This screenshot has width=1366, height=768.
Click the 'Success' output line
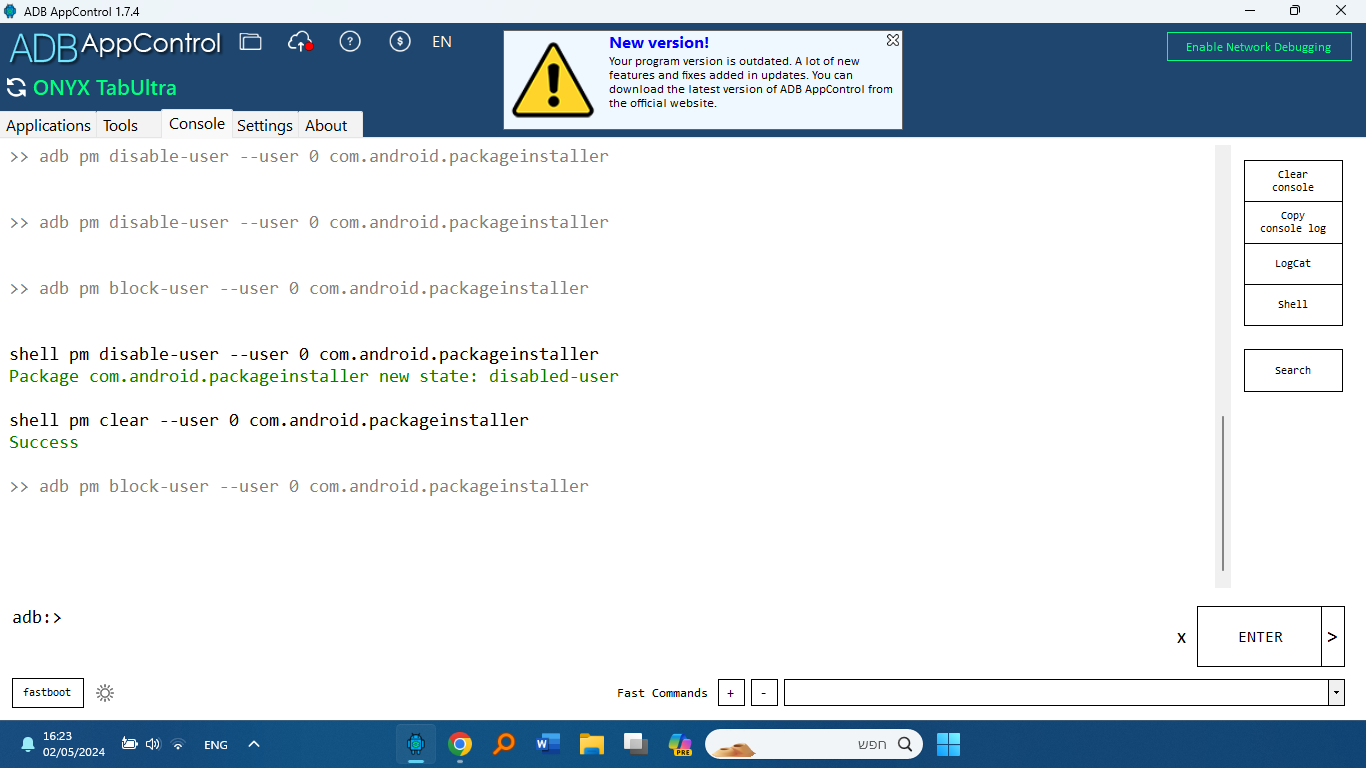coord(44,442)
